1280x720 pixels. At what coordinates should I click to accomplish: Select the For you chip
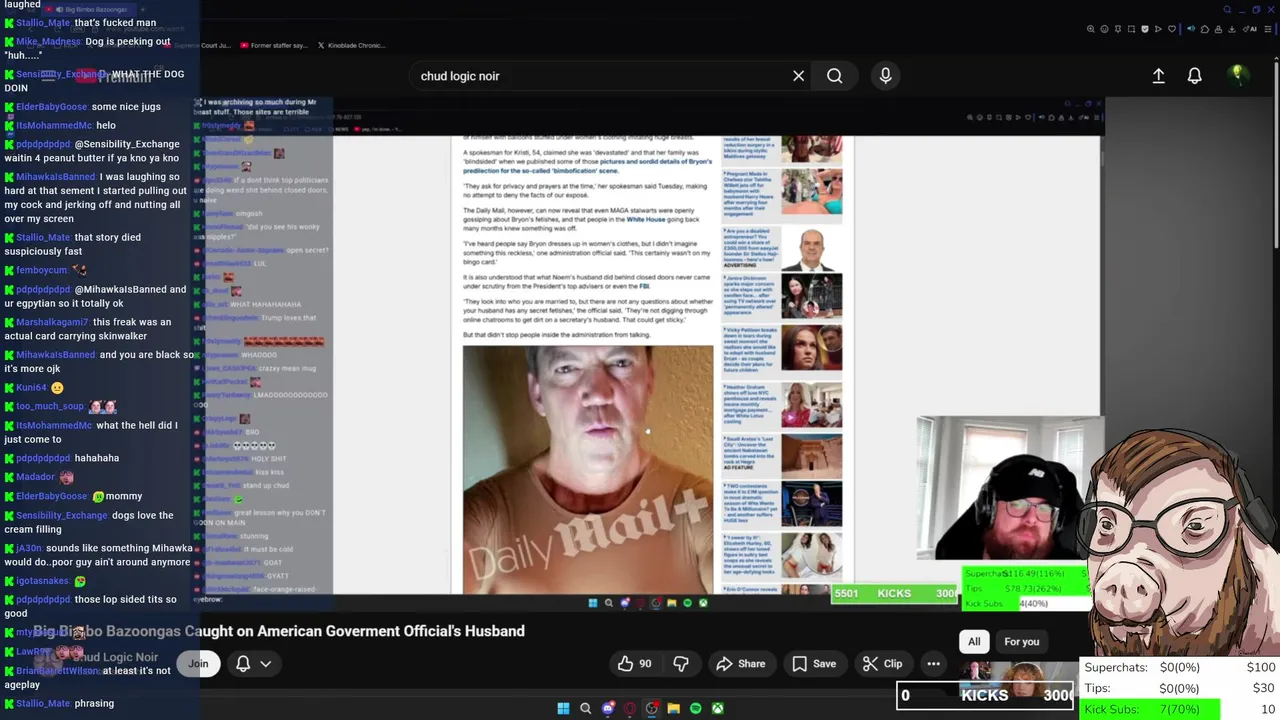click(x=1021, y=641)
